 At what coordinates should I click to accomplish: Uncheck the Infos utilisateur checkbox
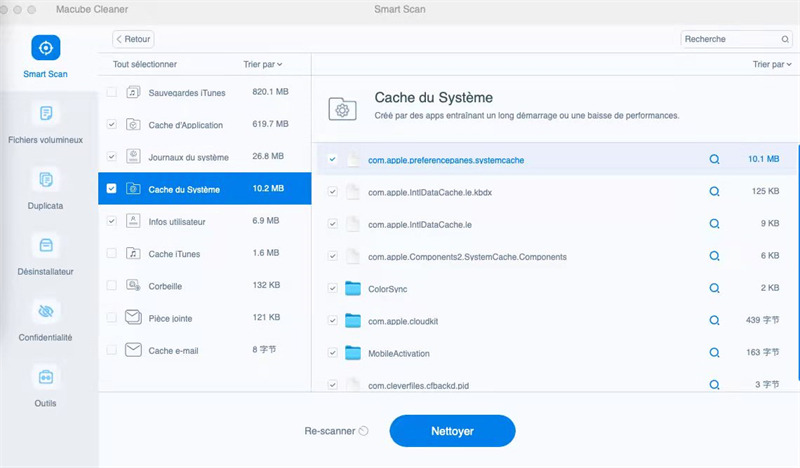(x=111, y=221)
